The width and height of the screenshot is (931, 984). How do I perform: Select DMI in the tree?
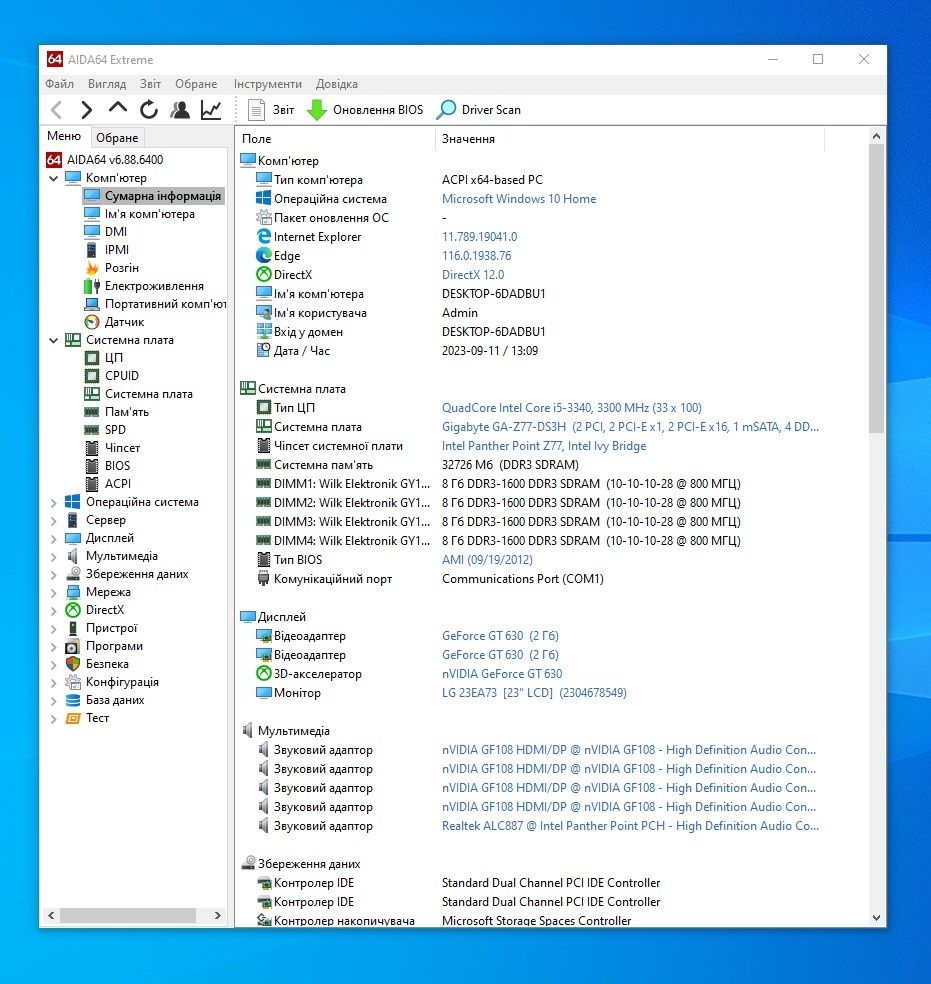coord(115,232)
